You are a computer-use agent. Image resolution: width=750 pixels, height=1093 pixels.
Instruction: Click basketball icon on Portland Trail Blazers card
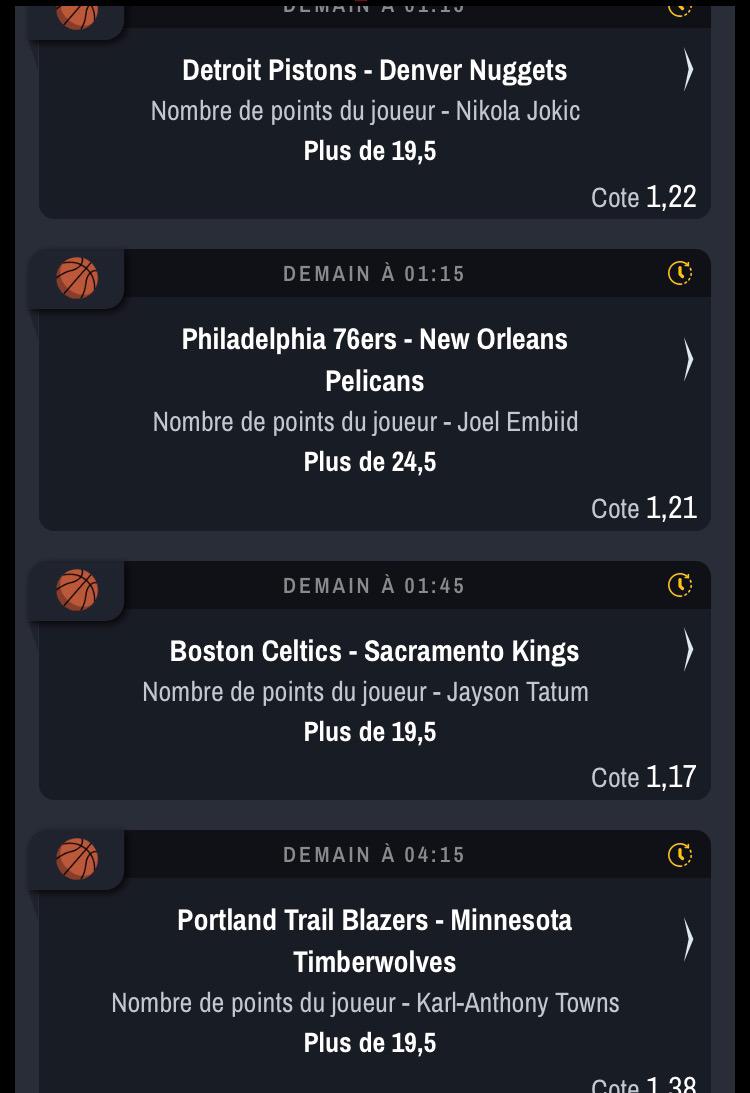point(77,859)
